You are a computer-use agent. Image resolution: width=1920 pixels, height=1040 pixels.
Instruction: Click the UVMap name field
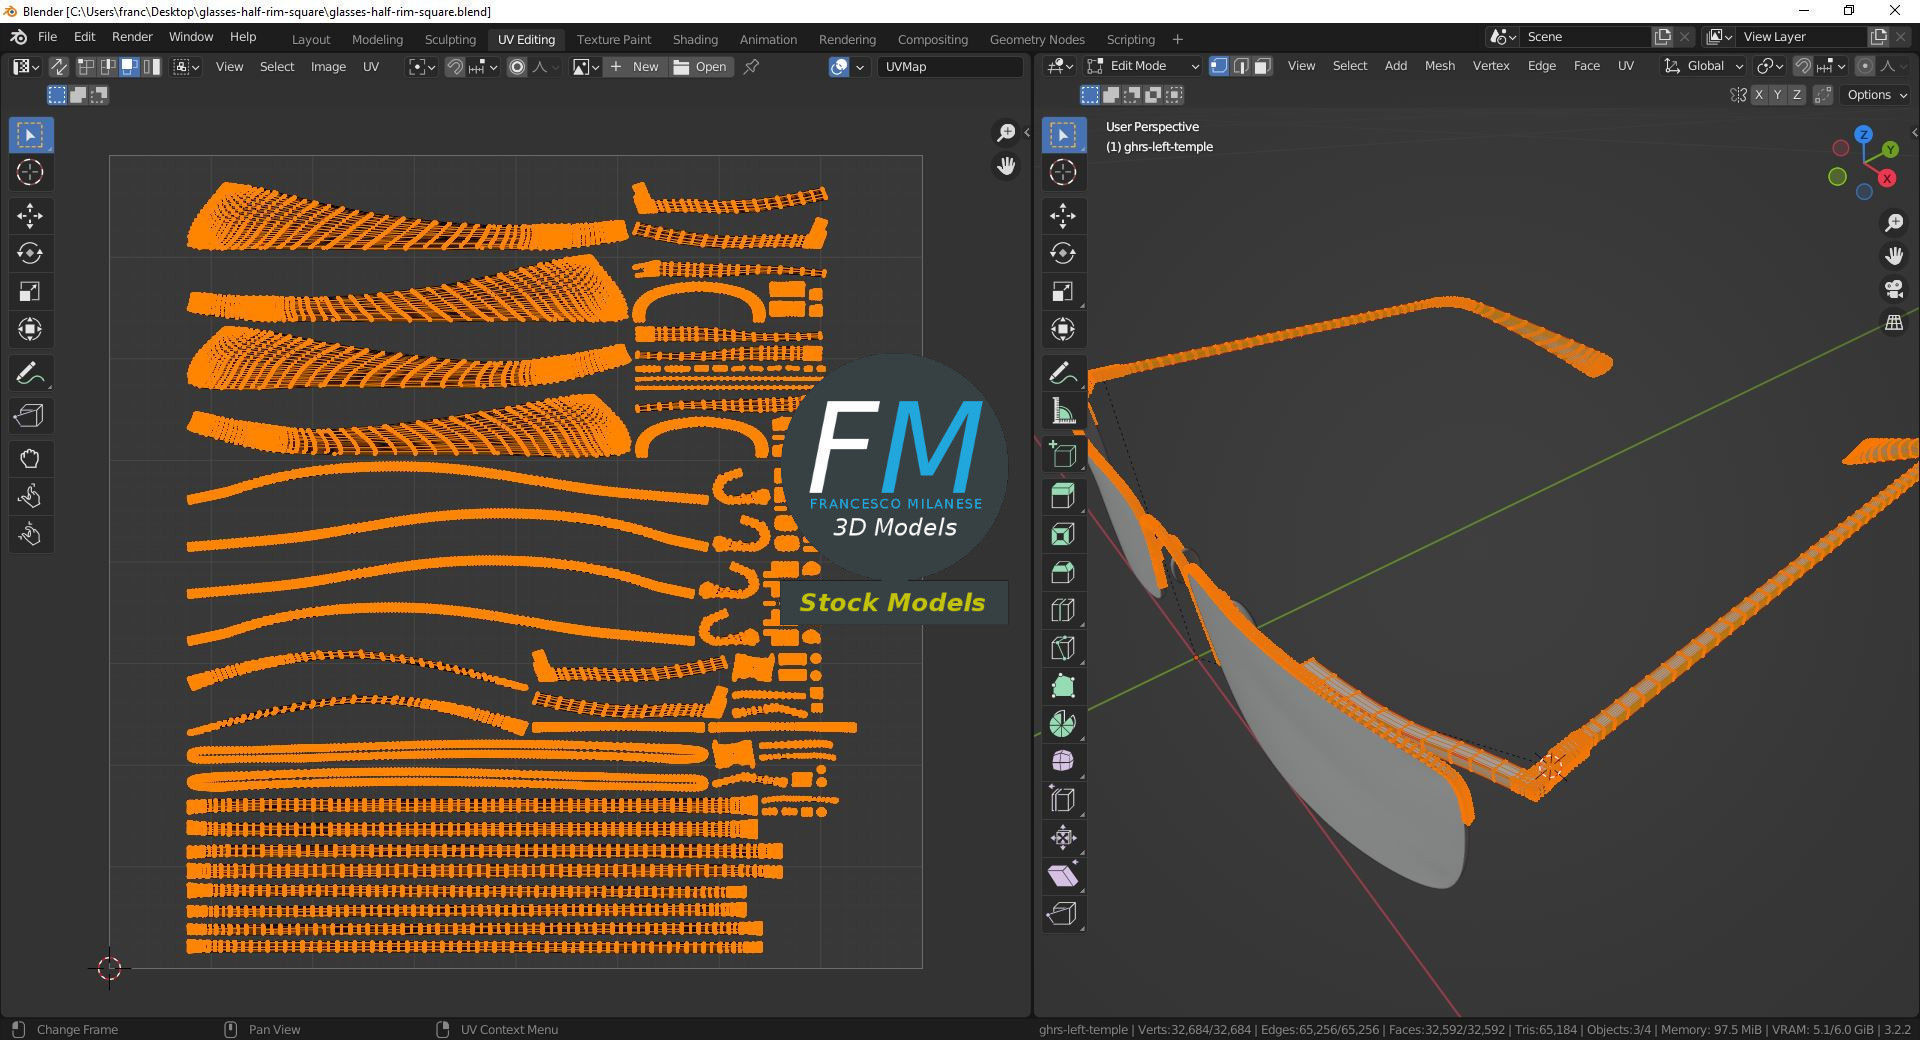[x=950, y=67]
